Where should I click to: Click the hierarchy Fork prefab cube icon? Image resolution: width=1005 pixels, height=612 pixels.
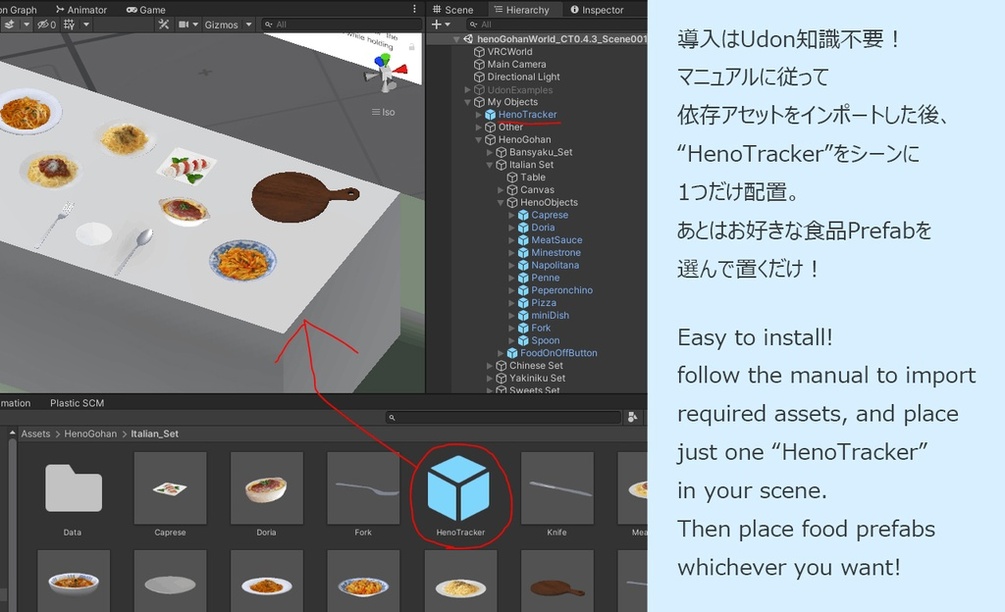523,328
